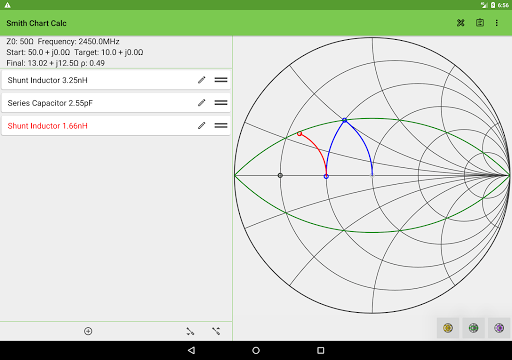
Task: Open the clipboard list icon in header
Action: pos(480,23)
